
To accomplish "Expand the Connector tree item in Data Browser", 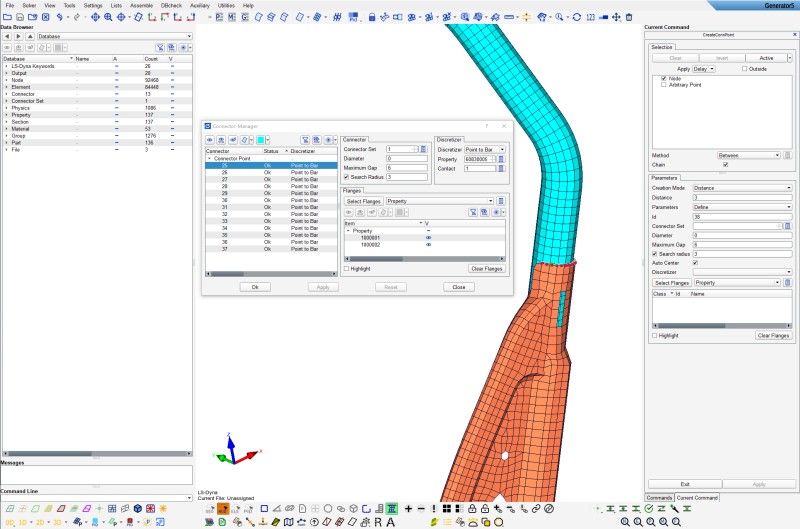I will point(6,94).
